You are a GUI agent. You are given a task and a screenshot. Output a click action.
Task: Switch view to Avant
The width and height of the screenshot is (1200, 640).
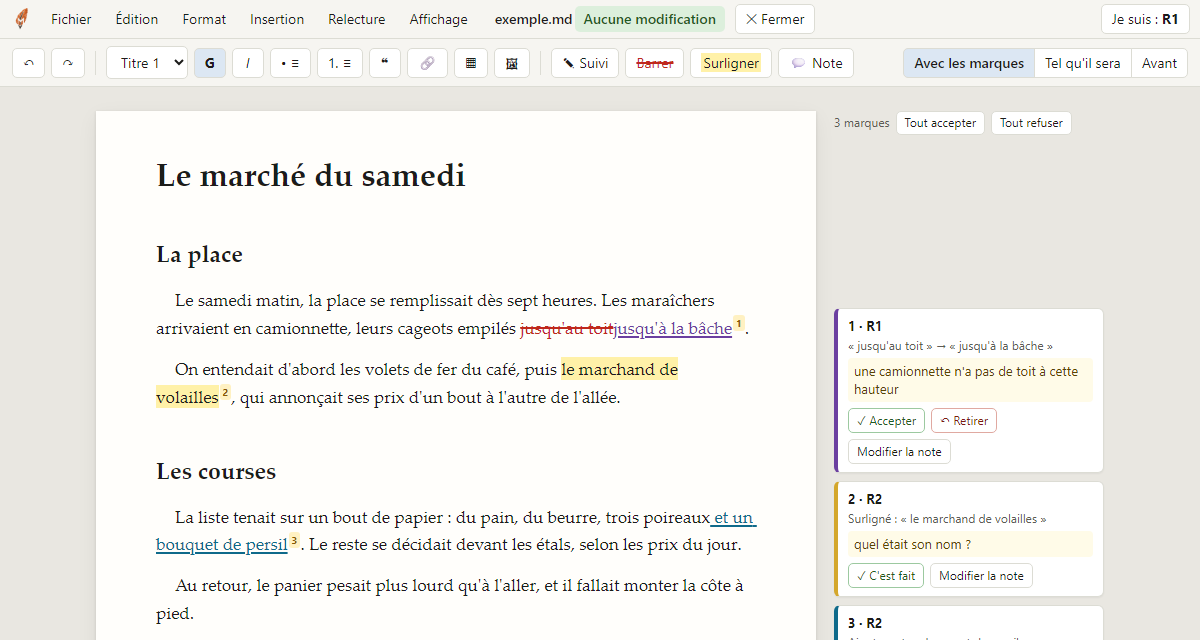click(1160, 63)
